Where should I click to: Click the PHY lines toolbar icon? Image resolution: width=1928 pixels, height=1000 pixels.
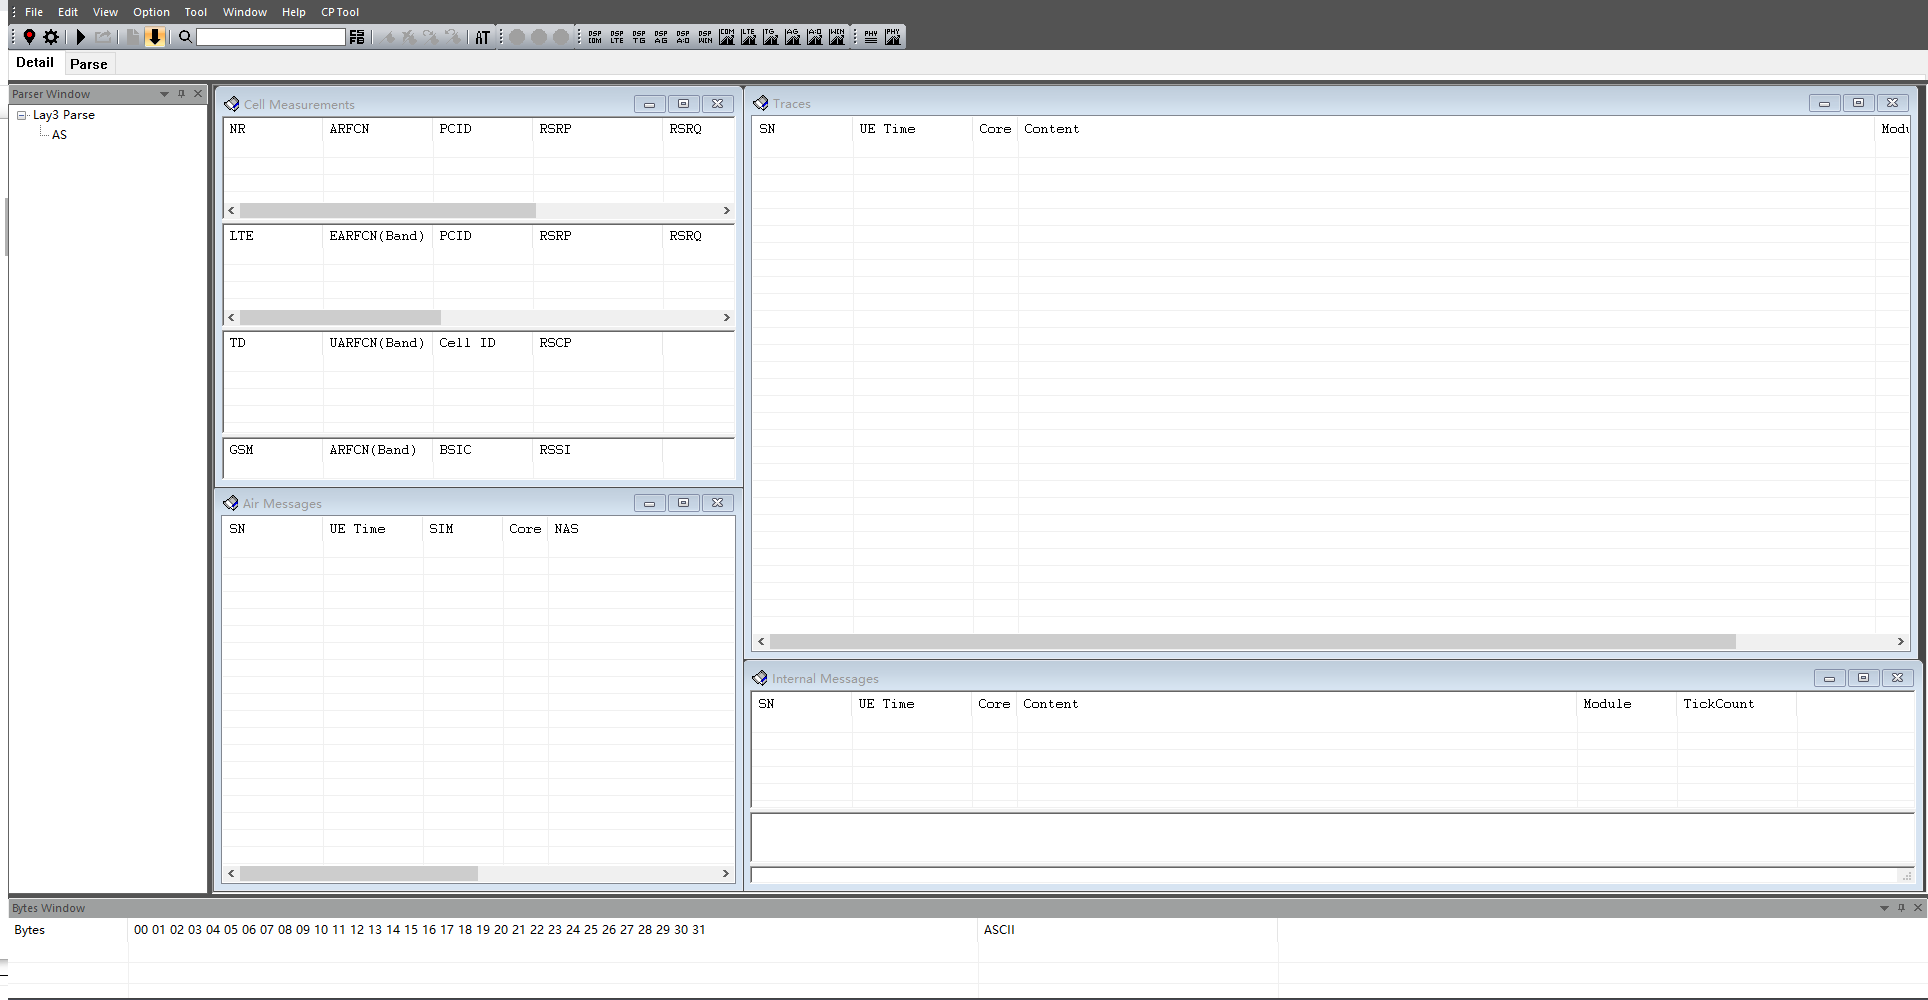[x=871, y=37]
